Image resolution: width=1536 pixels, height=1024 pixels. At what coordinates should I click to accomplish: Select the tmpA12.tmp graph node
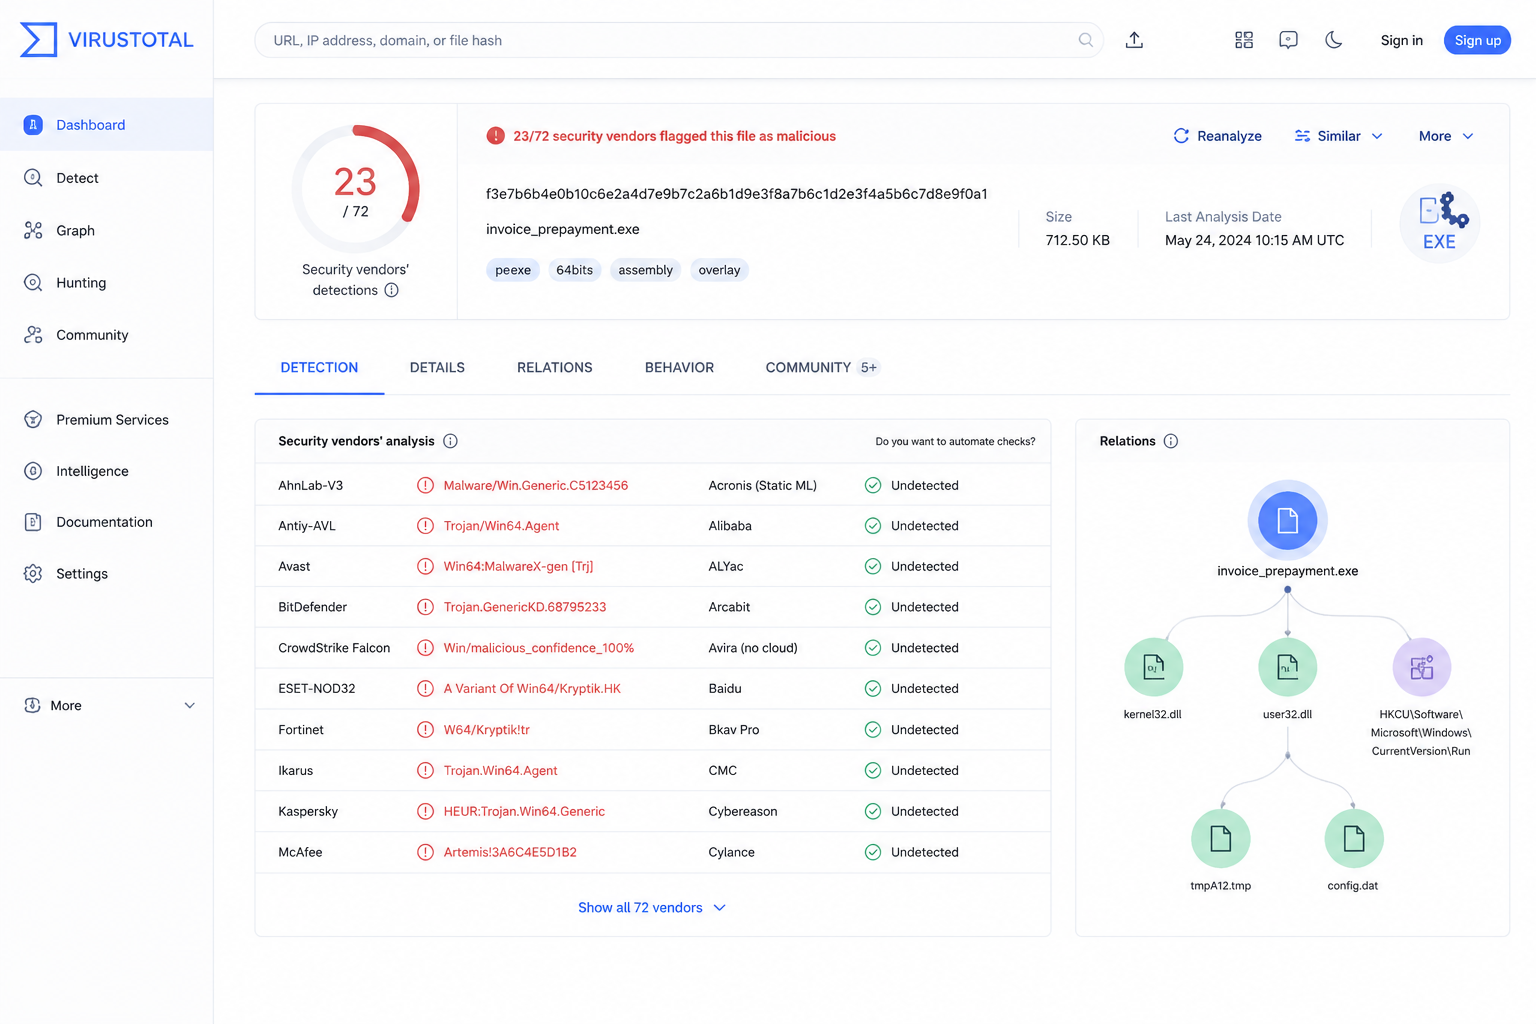(x=1220, y=839)
